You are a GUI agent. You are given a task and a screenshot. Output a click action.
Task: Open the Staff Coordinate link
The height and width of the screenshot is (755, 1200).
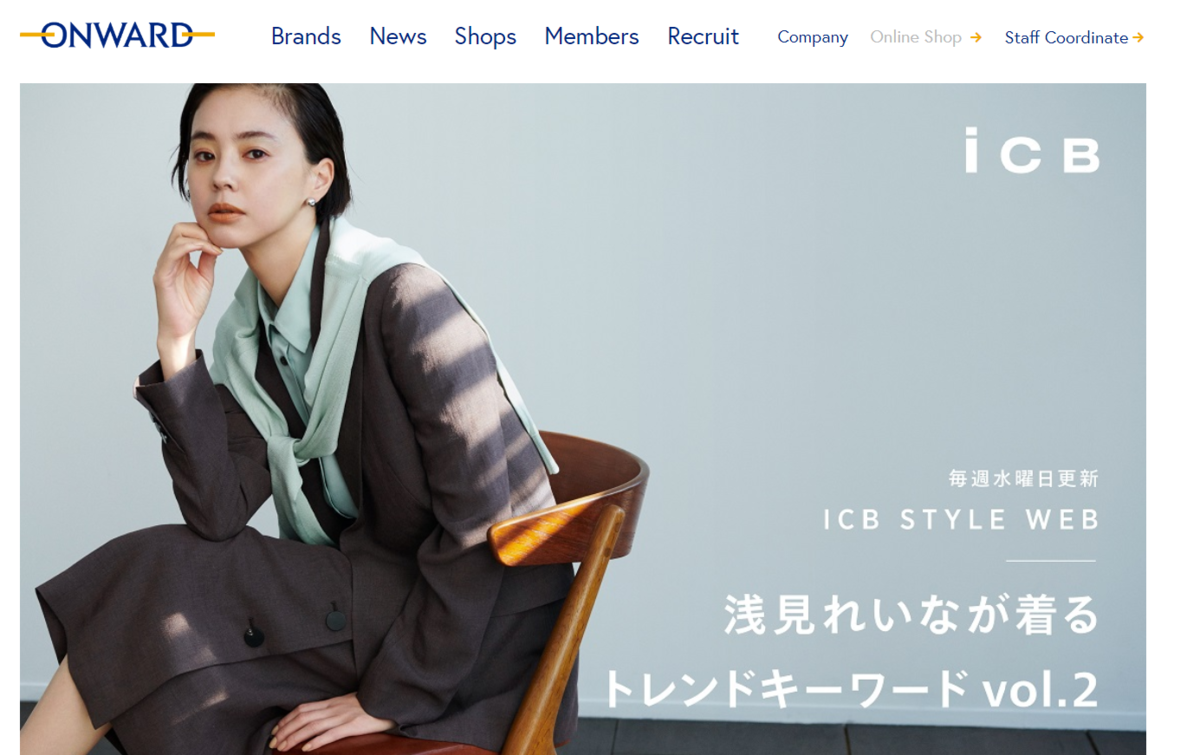(x=1066, y=37)
